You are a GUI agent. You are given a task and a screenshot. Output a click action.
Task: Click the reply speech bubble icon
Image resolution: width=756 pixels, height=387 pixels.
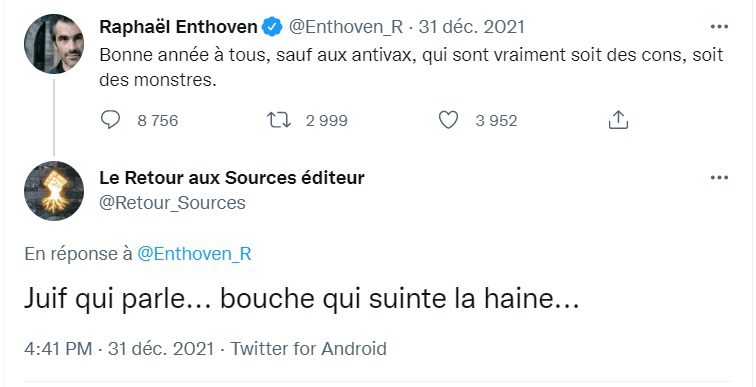pos(110,120)
